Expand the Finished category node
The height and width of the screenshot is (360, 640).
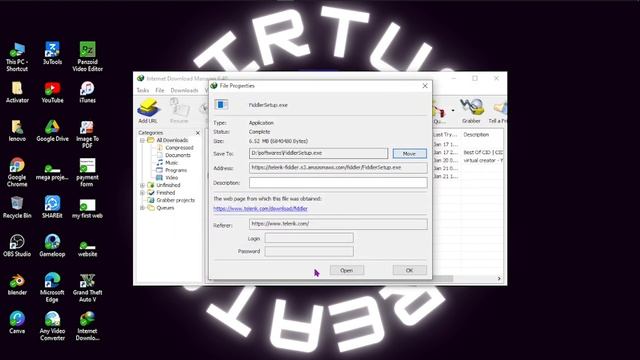pos(142,193)
